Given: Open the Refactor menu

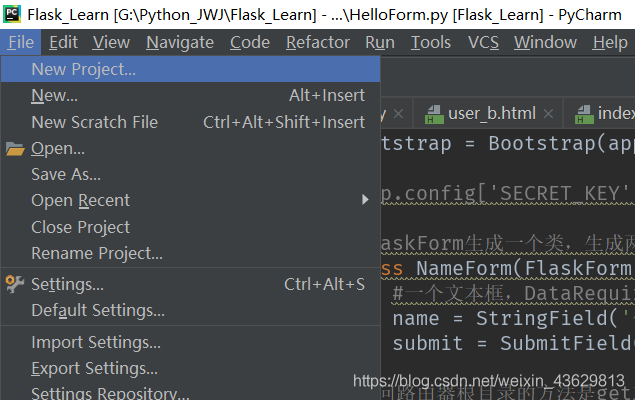Looking at the screenshot, I should pos(318,42).
